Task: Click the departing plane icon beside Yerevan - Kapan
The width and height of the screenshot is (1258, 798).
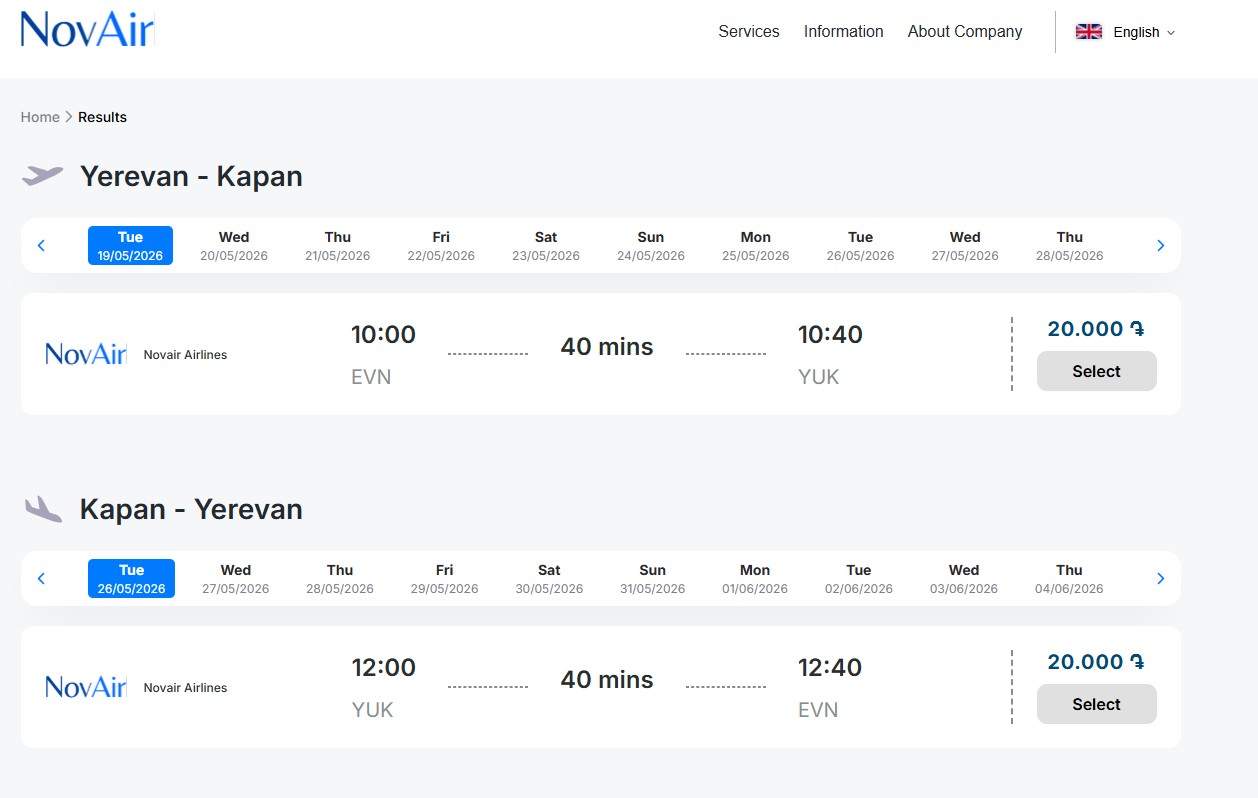Action: pos(43,176)
